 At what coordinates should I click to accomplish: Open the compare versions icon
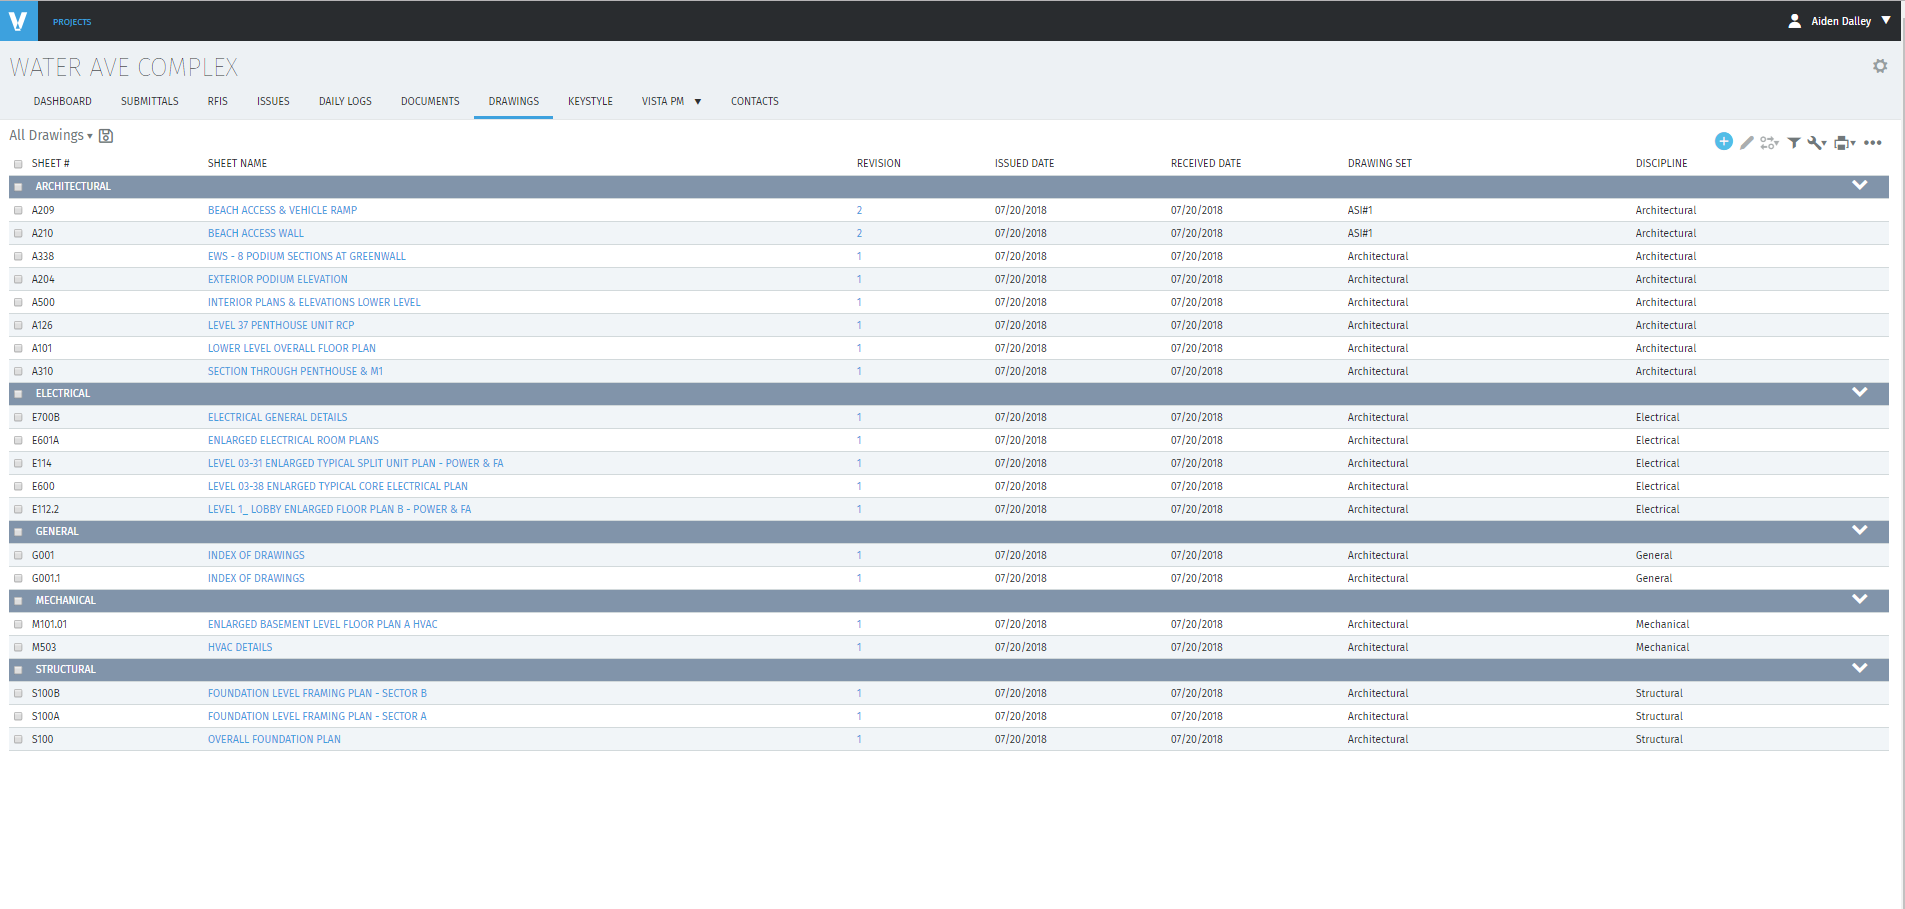pyautogui.click(x=1767, y=142)
